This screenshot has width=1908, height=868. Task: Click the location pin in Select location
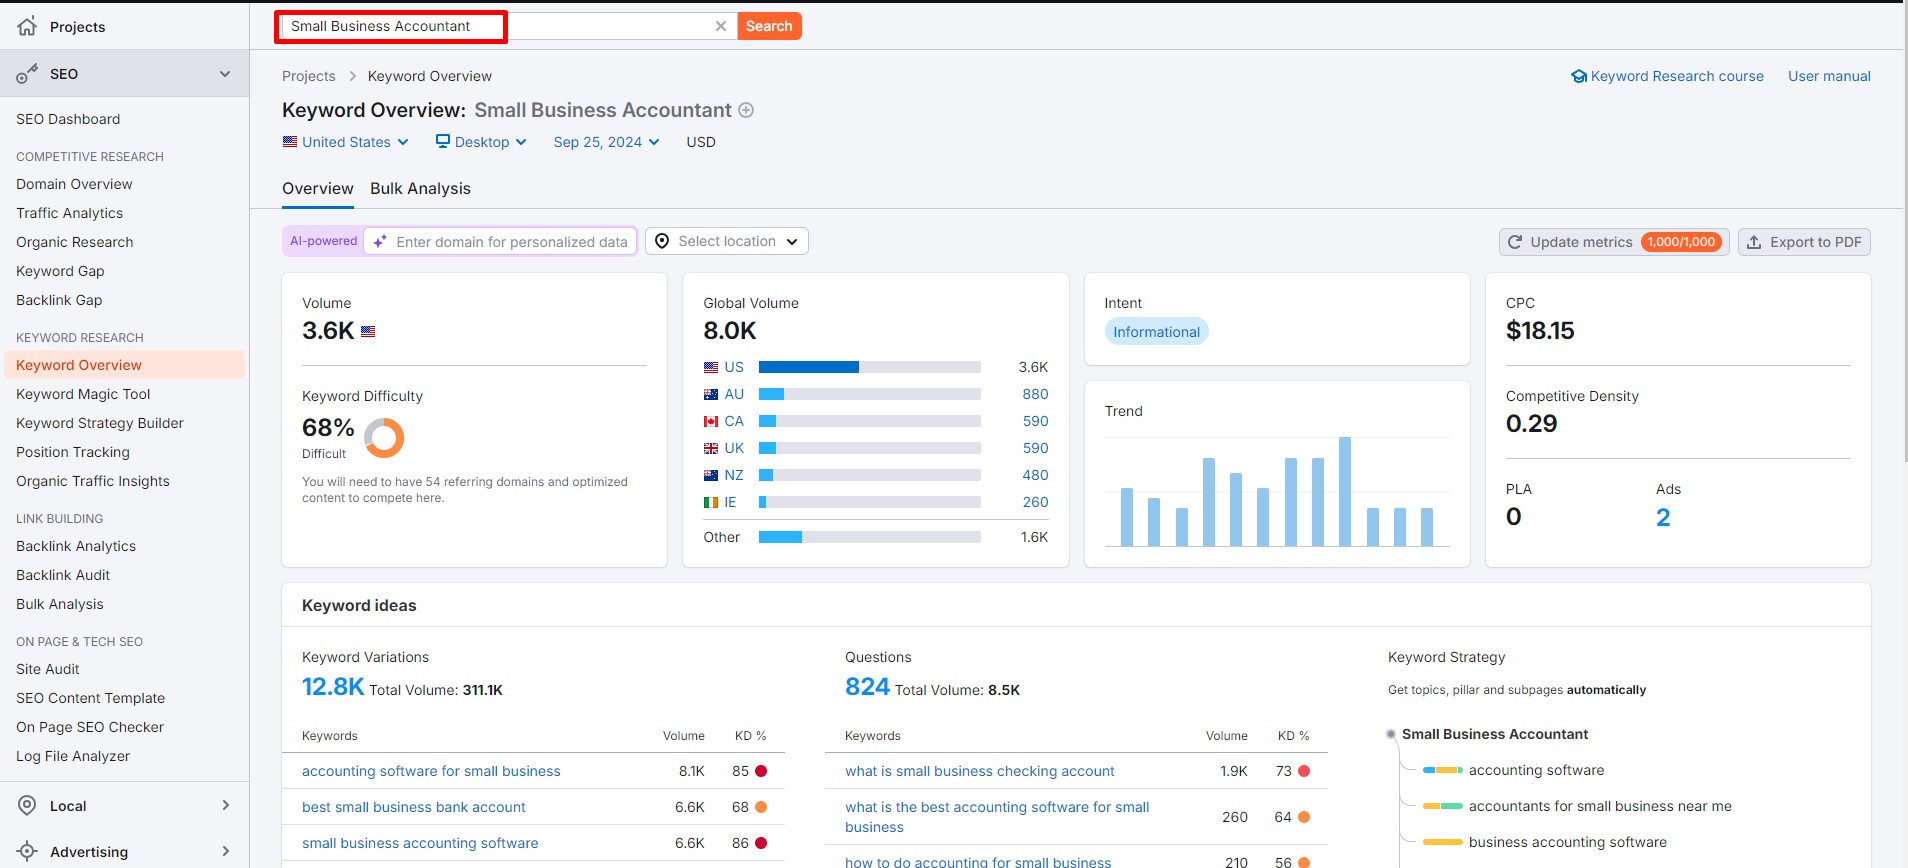(662, 241)
